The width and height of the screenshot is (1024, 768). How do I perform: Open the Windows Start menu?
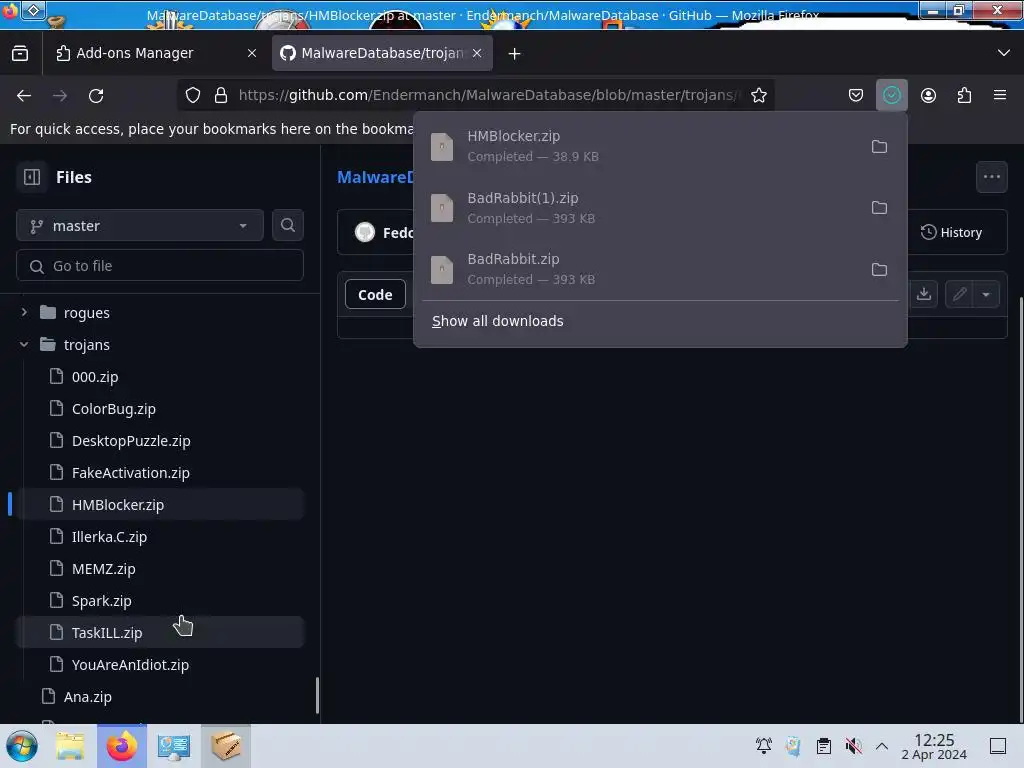(22, 746)
